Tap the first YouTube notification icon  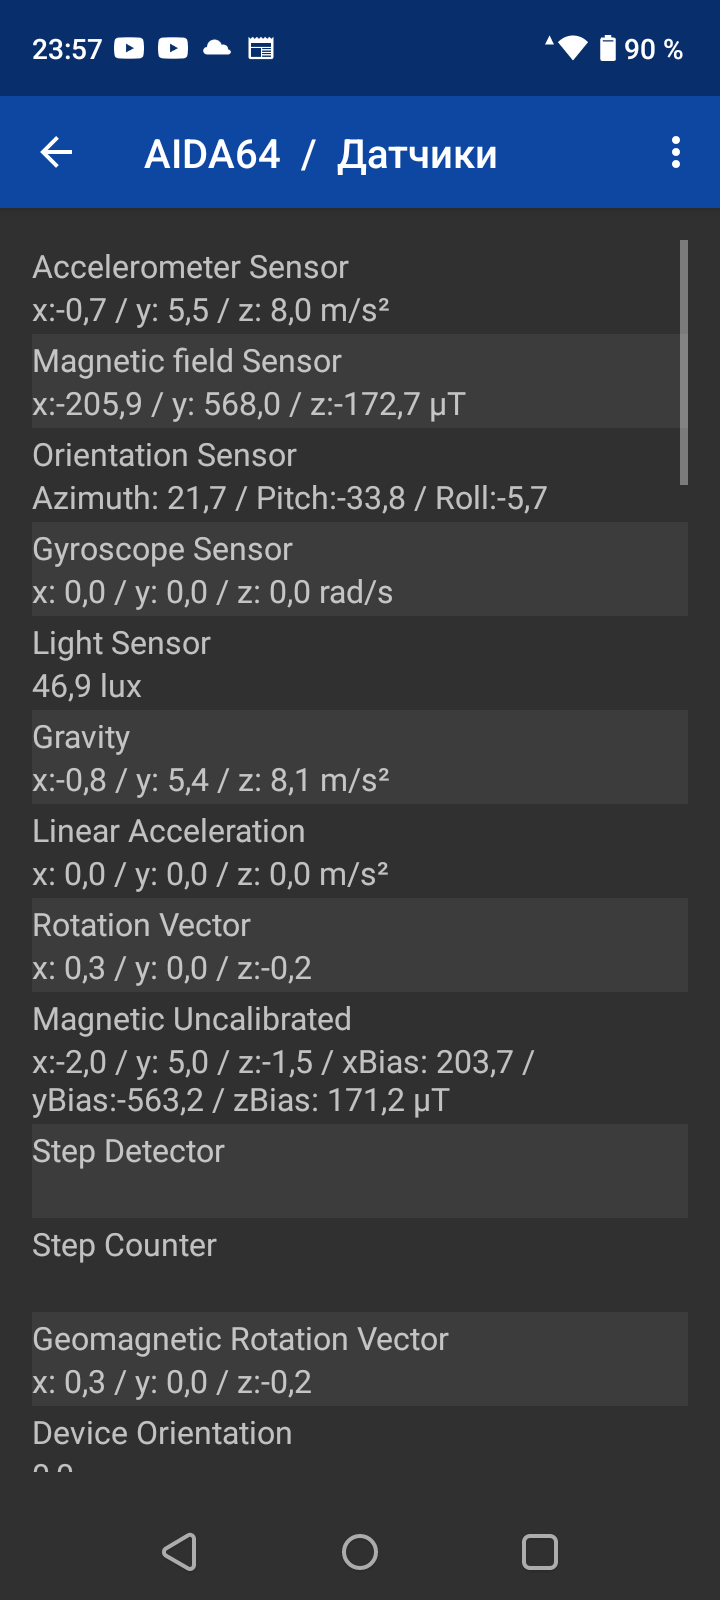129,48
